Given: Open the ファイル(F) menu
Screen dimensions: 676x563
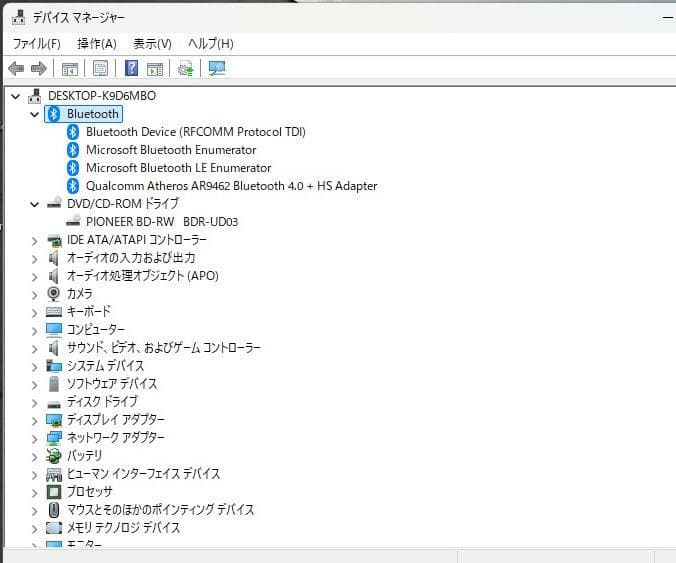Looking at the screenshot, I should tap(37, 44).
